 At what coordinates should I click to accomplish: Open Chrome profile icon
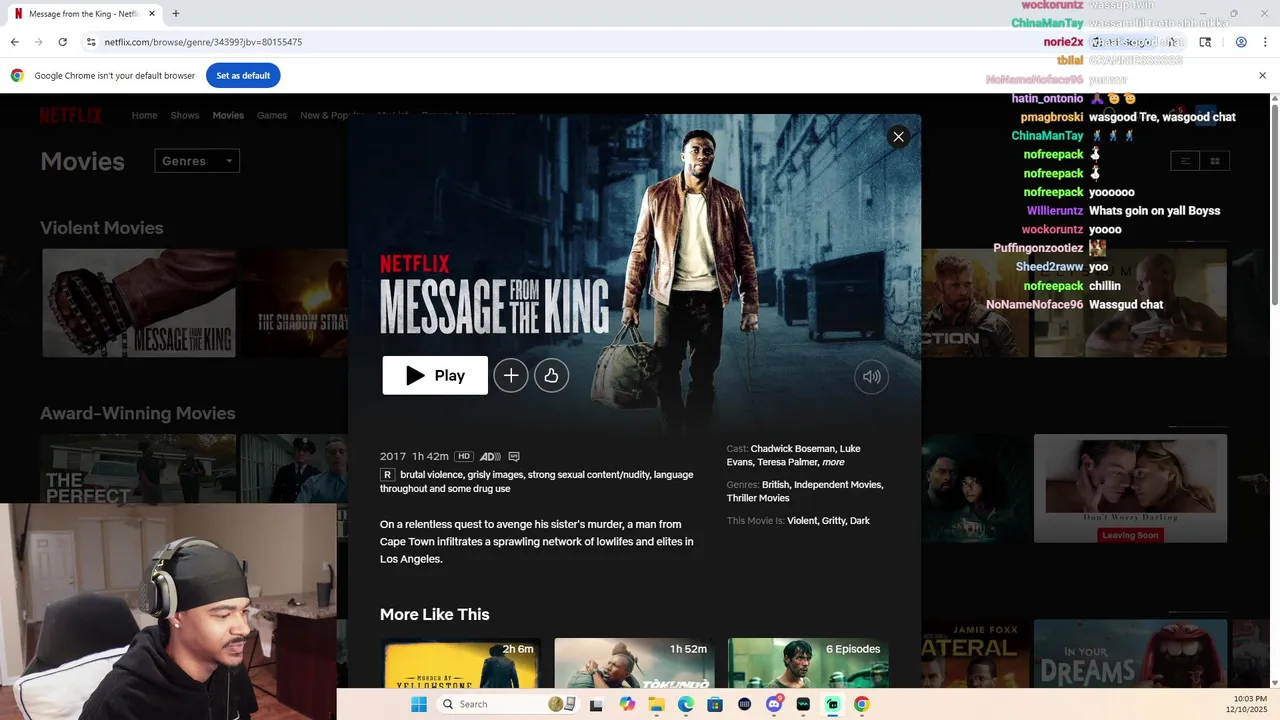click(x=1241, y=42)
